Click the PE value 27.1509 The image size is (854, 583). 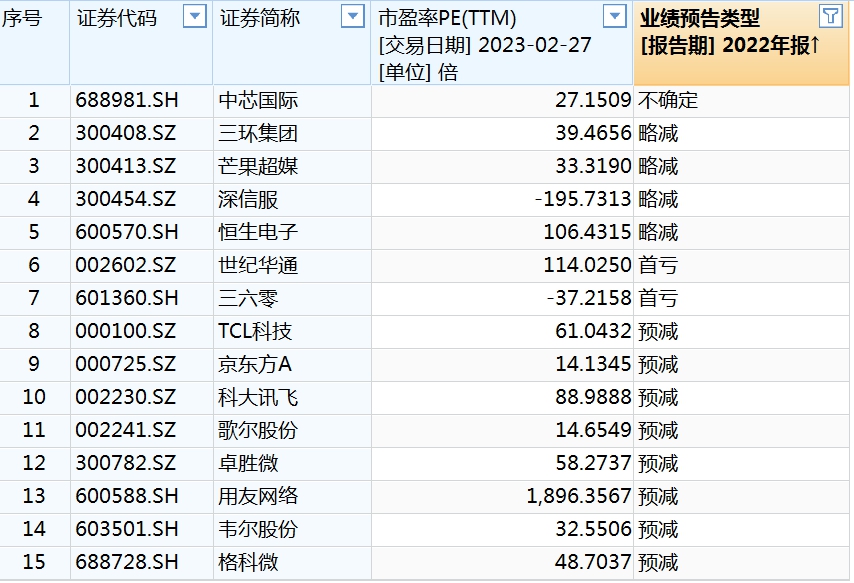click(593, 100)
